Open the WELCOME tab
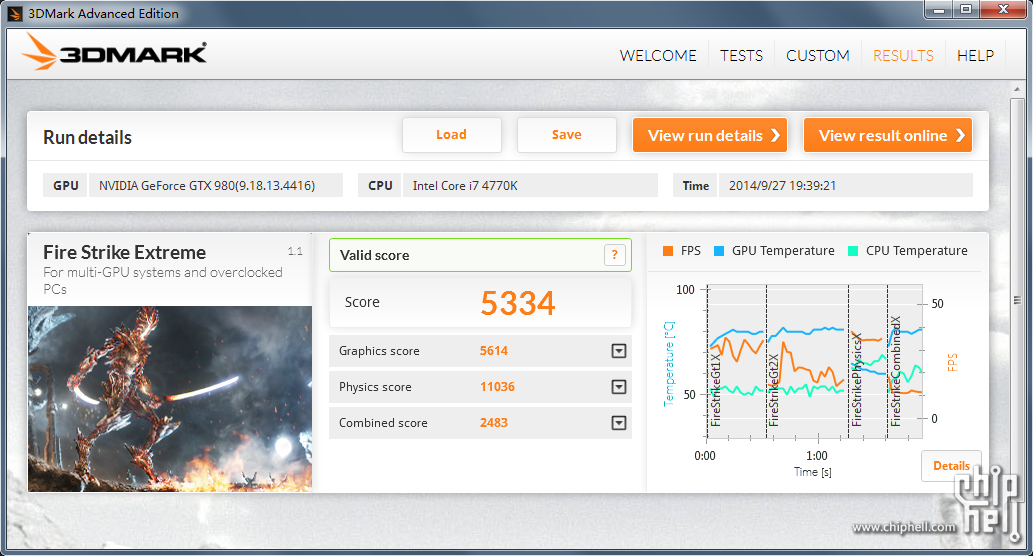 (657, 56)
